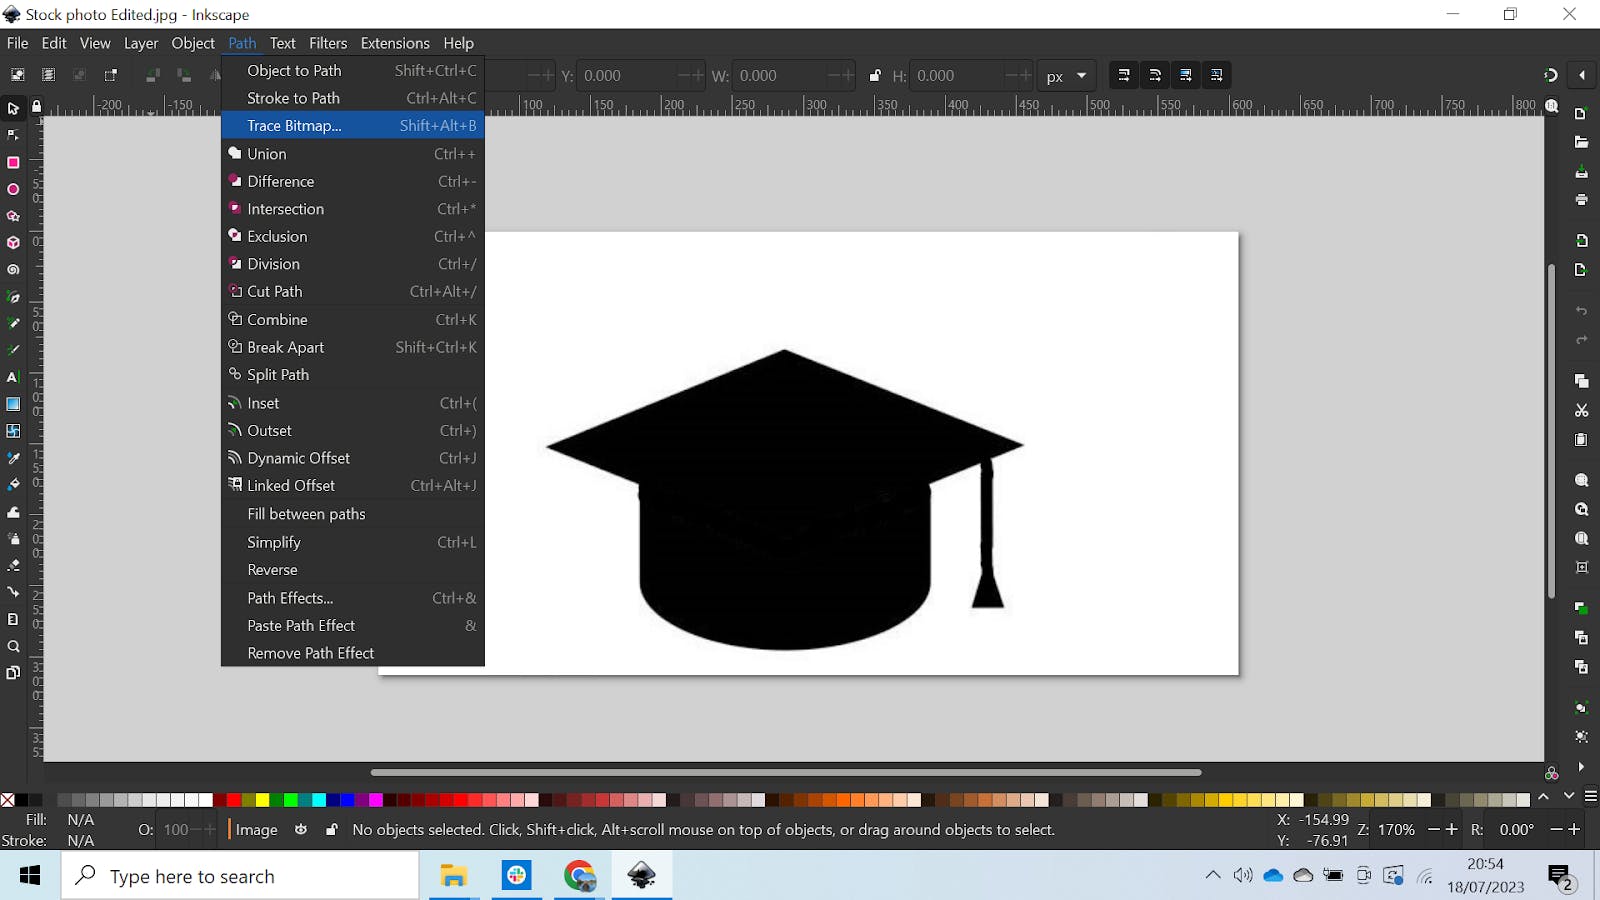Select the 3D Box tool
The width and height of the screenshot is (1600, 900).
point(13,243)
